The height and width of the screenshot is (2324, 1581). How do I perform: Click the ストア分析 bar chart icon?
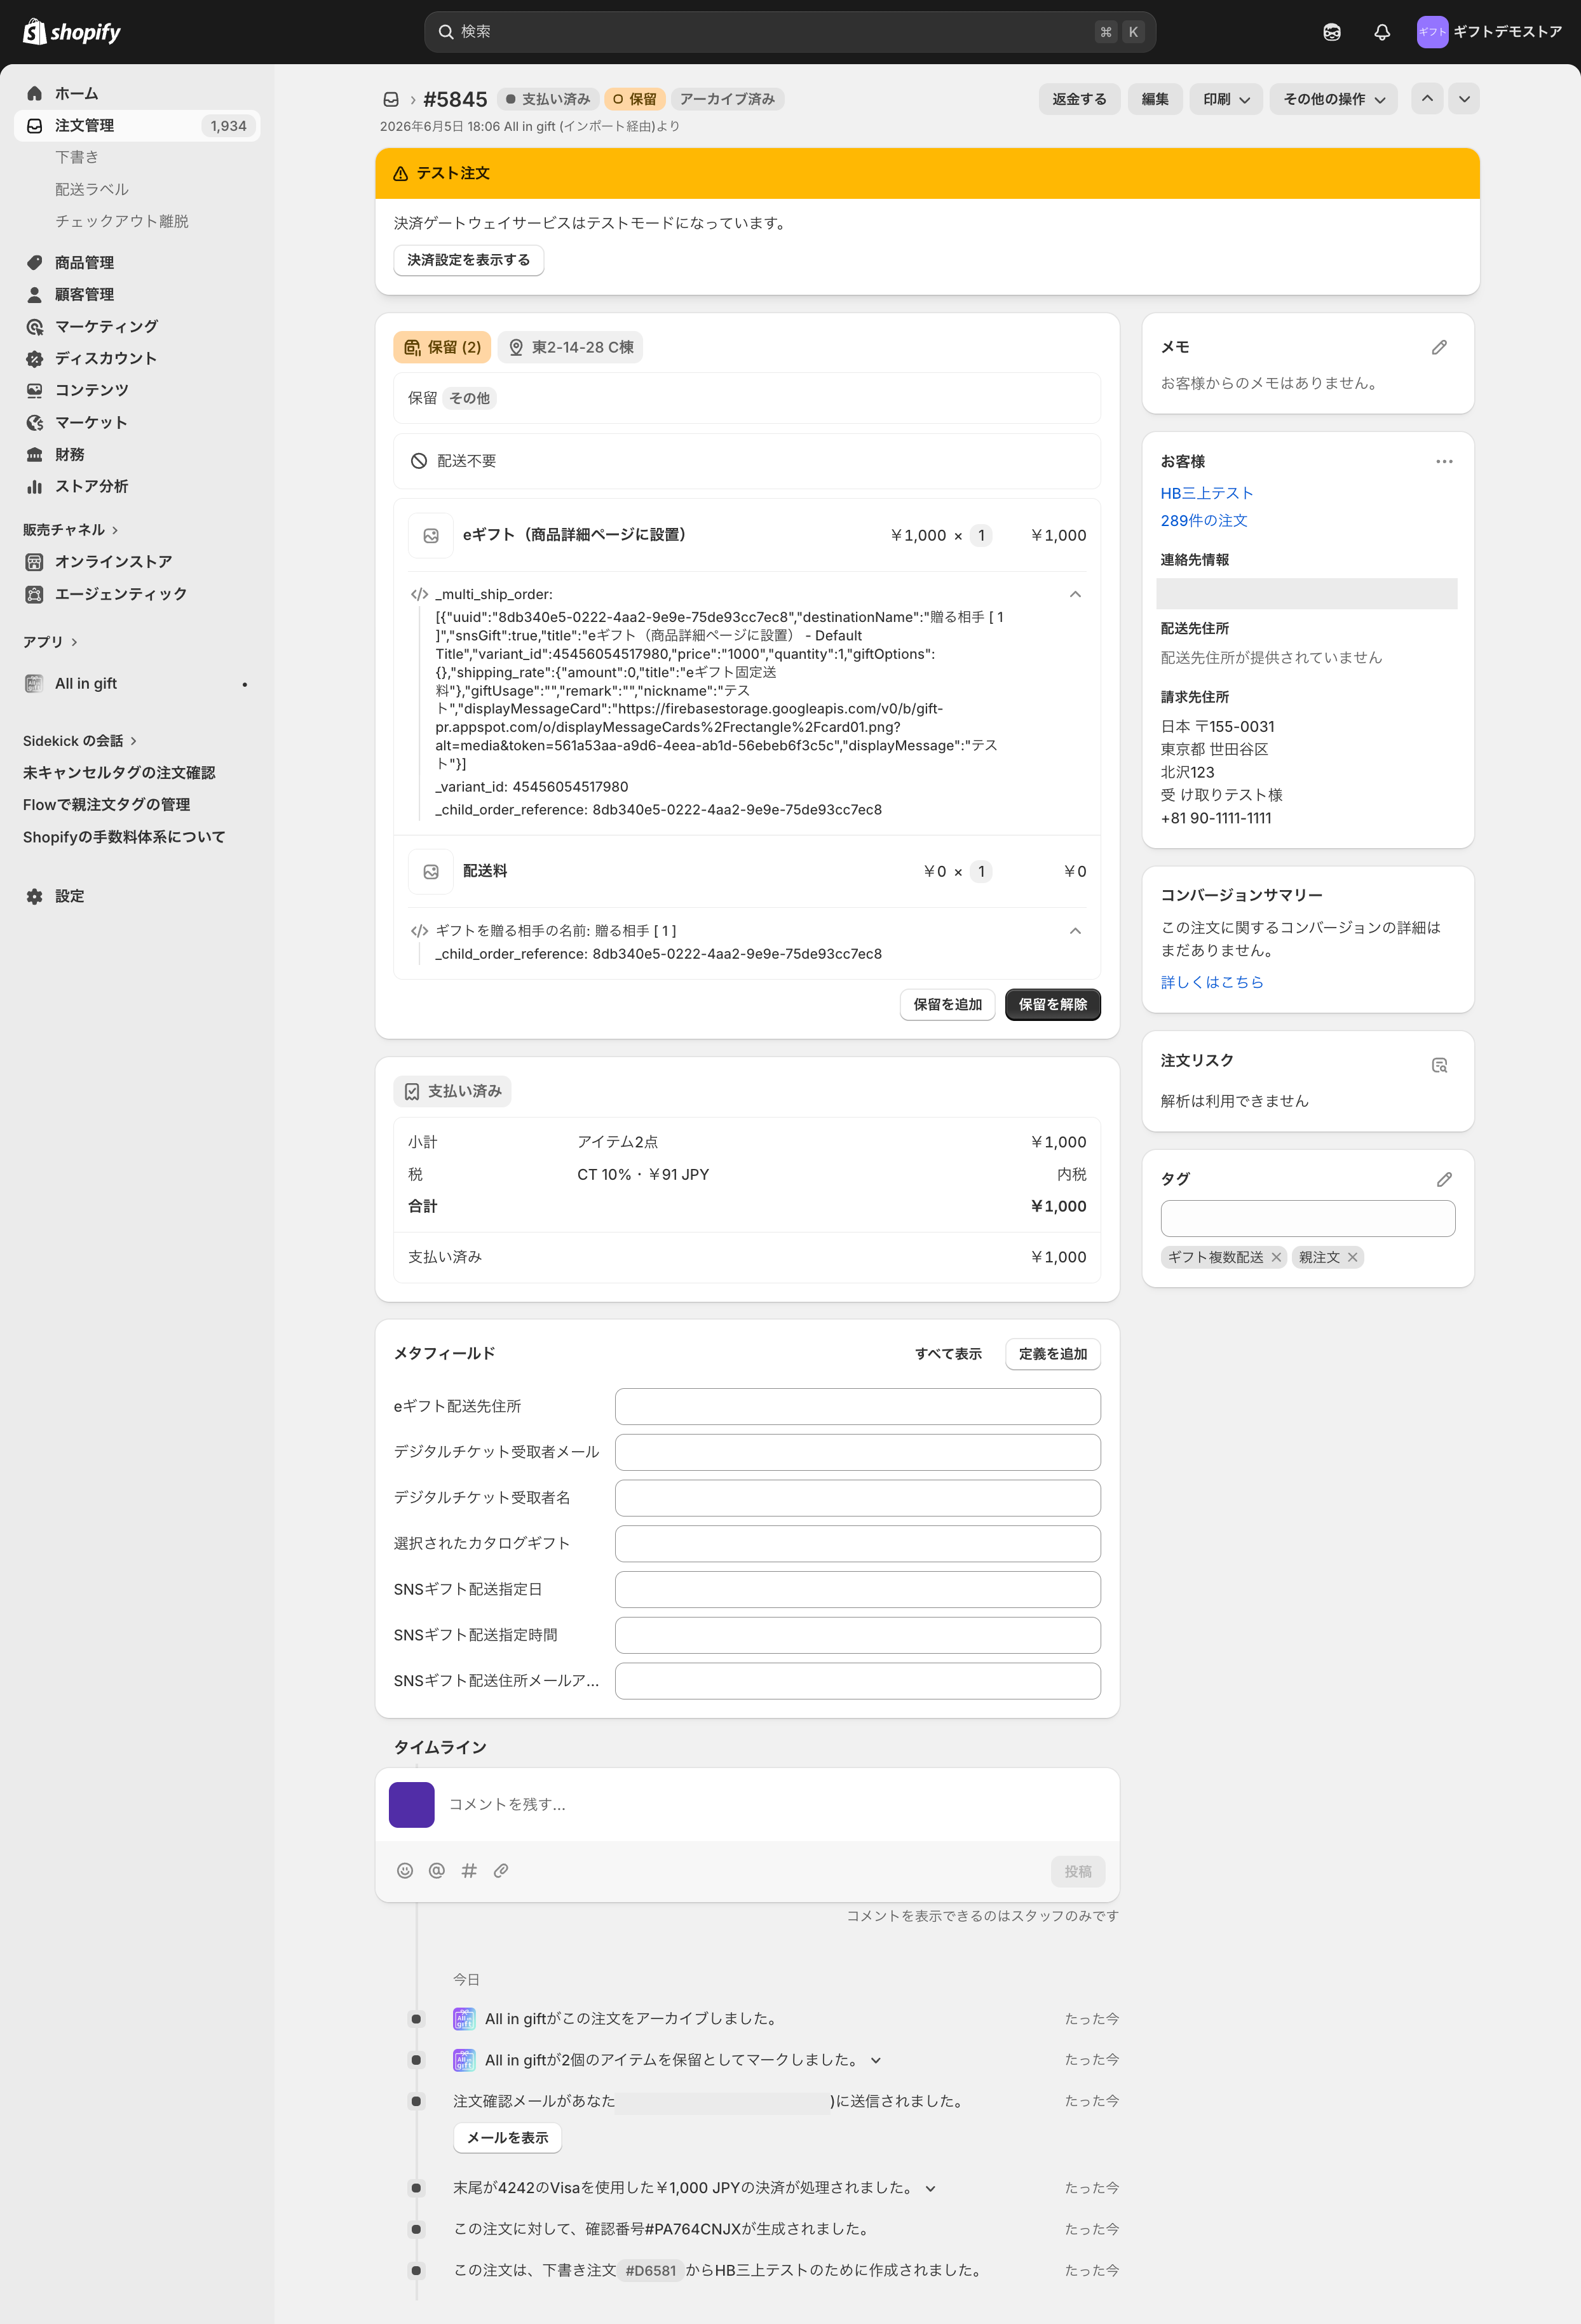[x=35, y=486]
